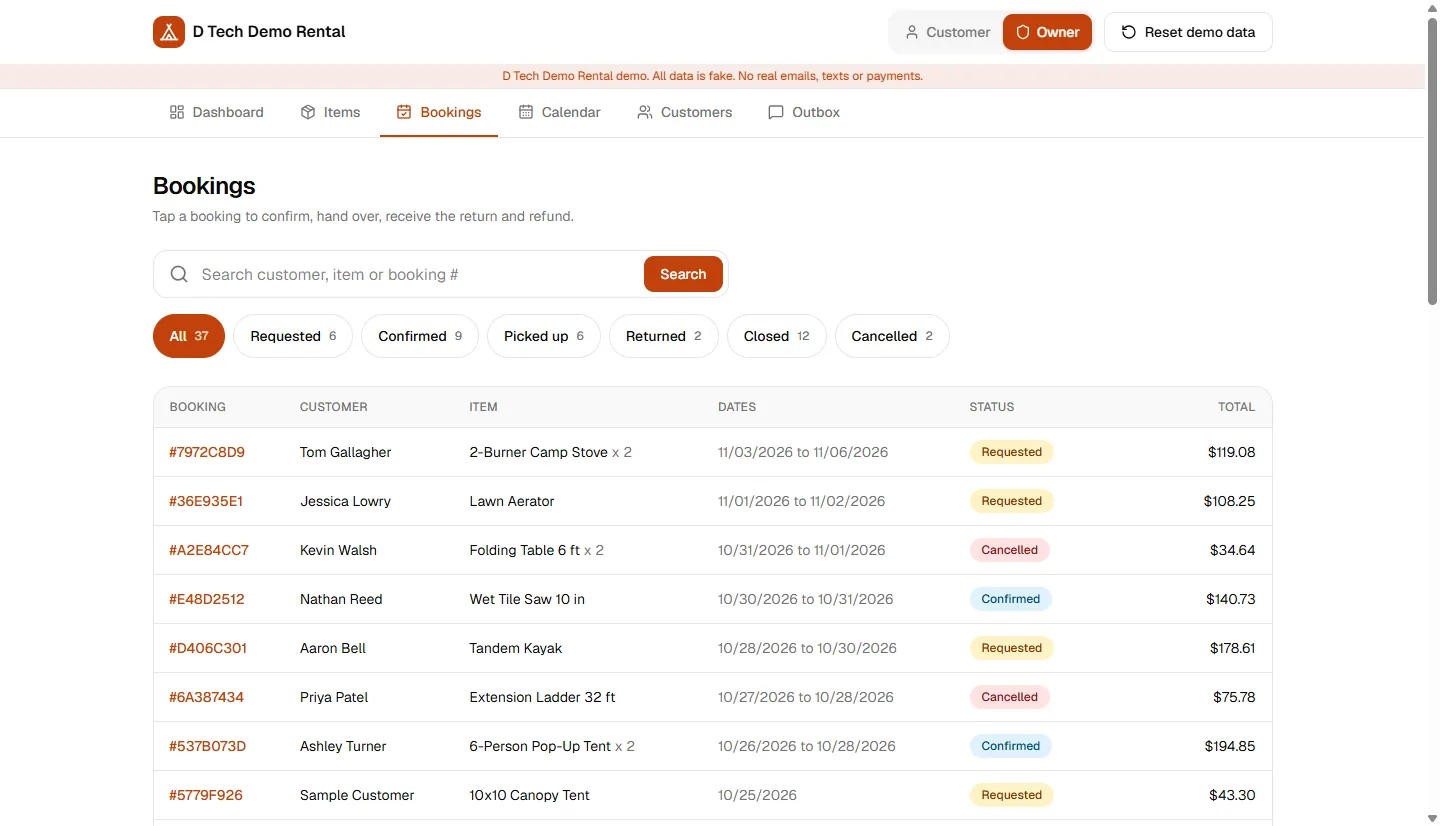This screenshot has width=1440, height=826.
Task: Click the Cancelled status badge for Priya Patel
Action: pyautogui.click(x=1010, y=697)
